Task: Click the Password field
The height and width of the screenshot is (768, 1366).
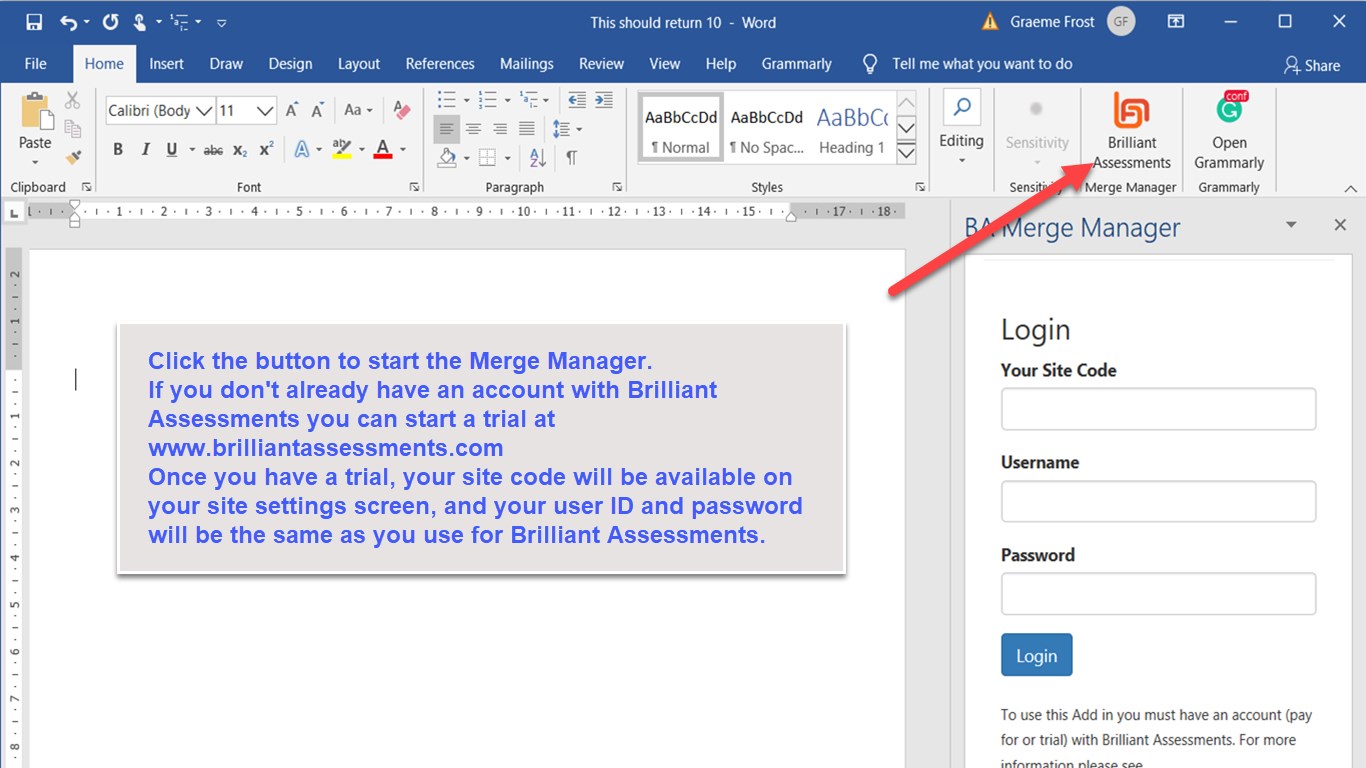Action: pos(1158,594)
